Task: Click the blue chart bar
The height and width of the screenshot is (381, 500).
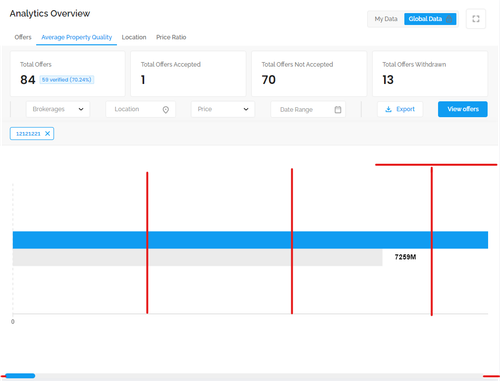Action: 250,240
